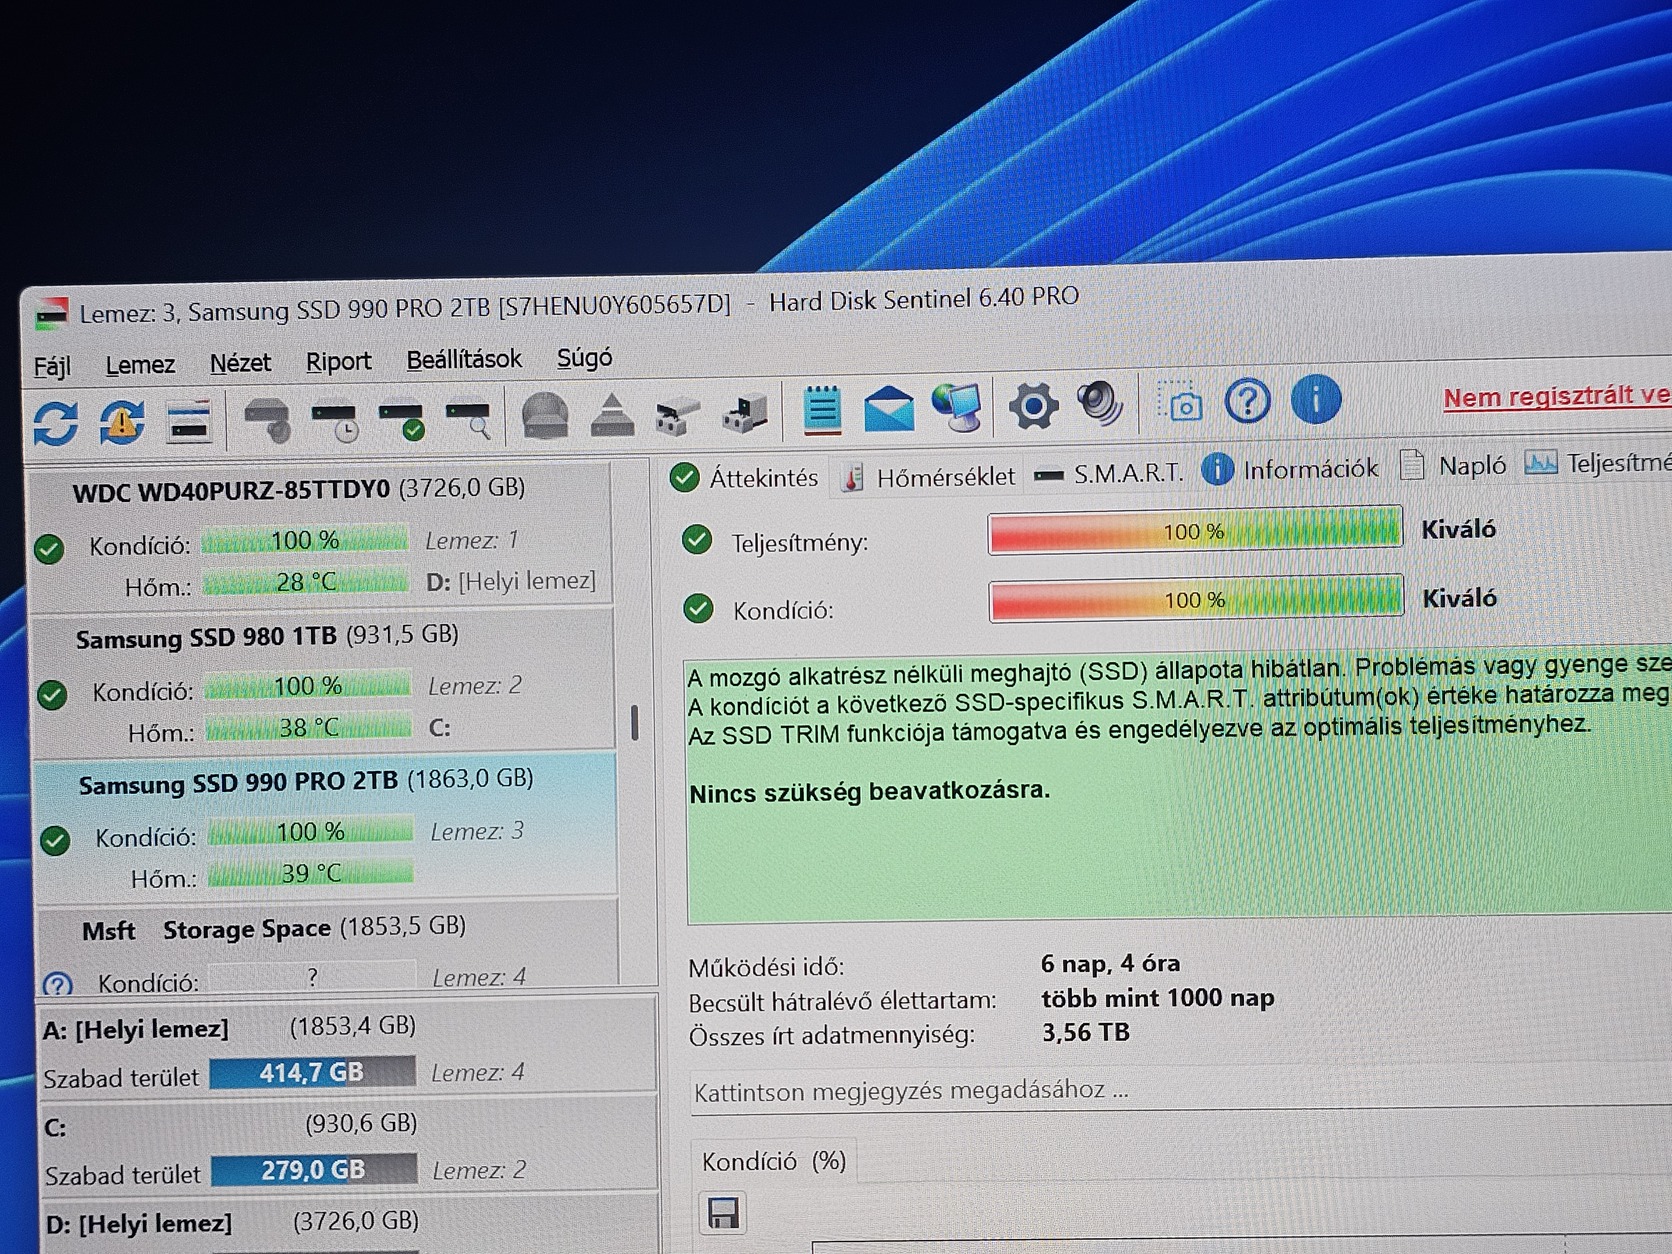Open the Nézet menu
The image size is (1672, 1254).
coord(240,363)
